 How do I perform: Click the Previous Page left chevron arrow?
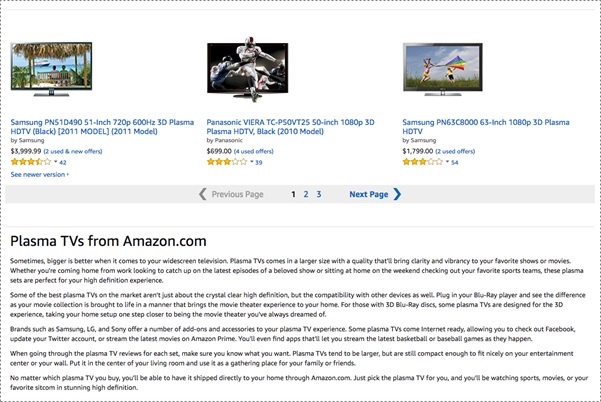pyautogui.click(x=203, y=194)
